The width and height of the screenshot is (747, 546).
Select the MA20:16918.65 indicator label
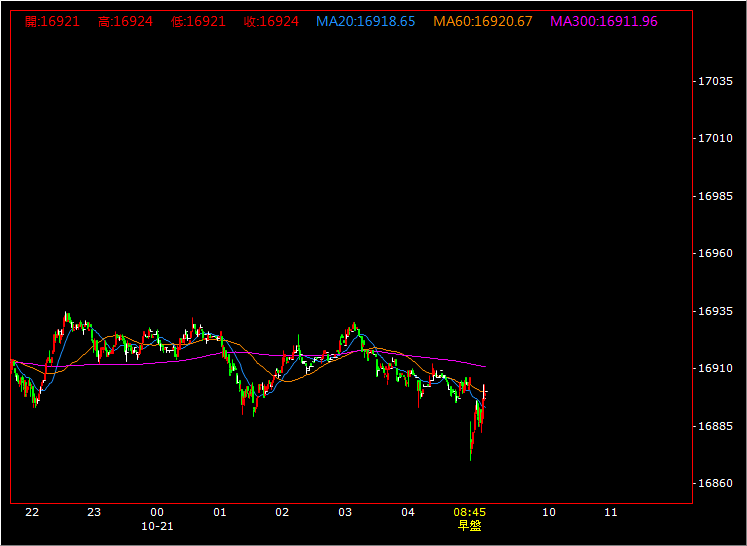[x=366, y=21]
